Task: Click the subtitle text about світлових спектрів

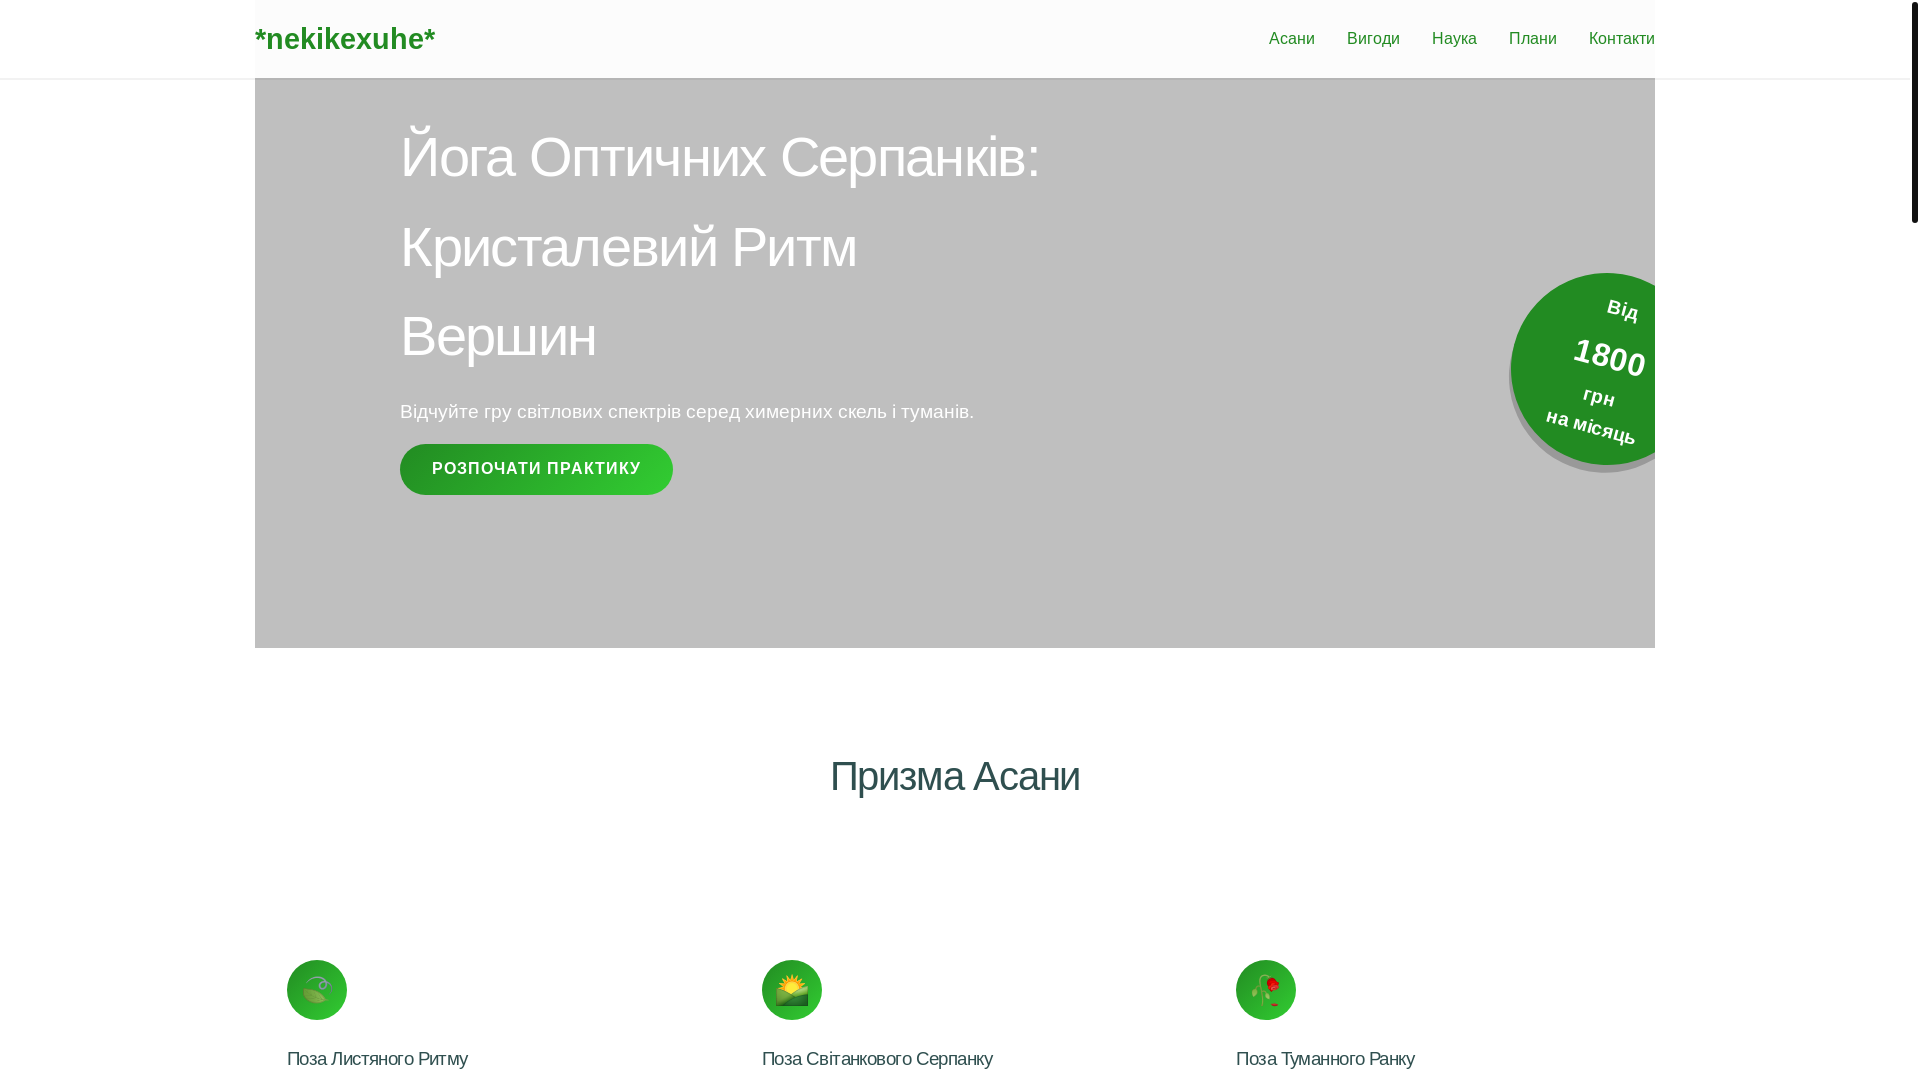Action: 687,412
